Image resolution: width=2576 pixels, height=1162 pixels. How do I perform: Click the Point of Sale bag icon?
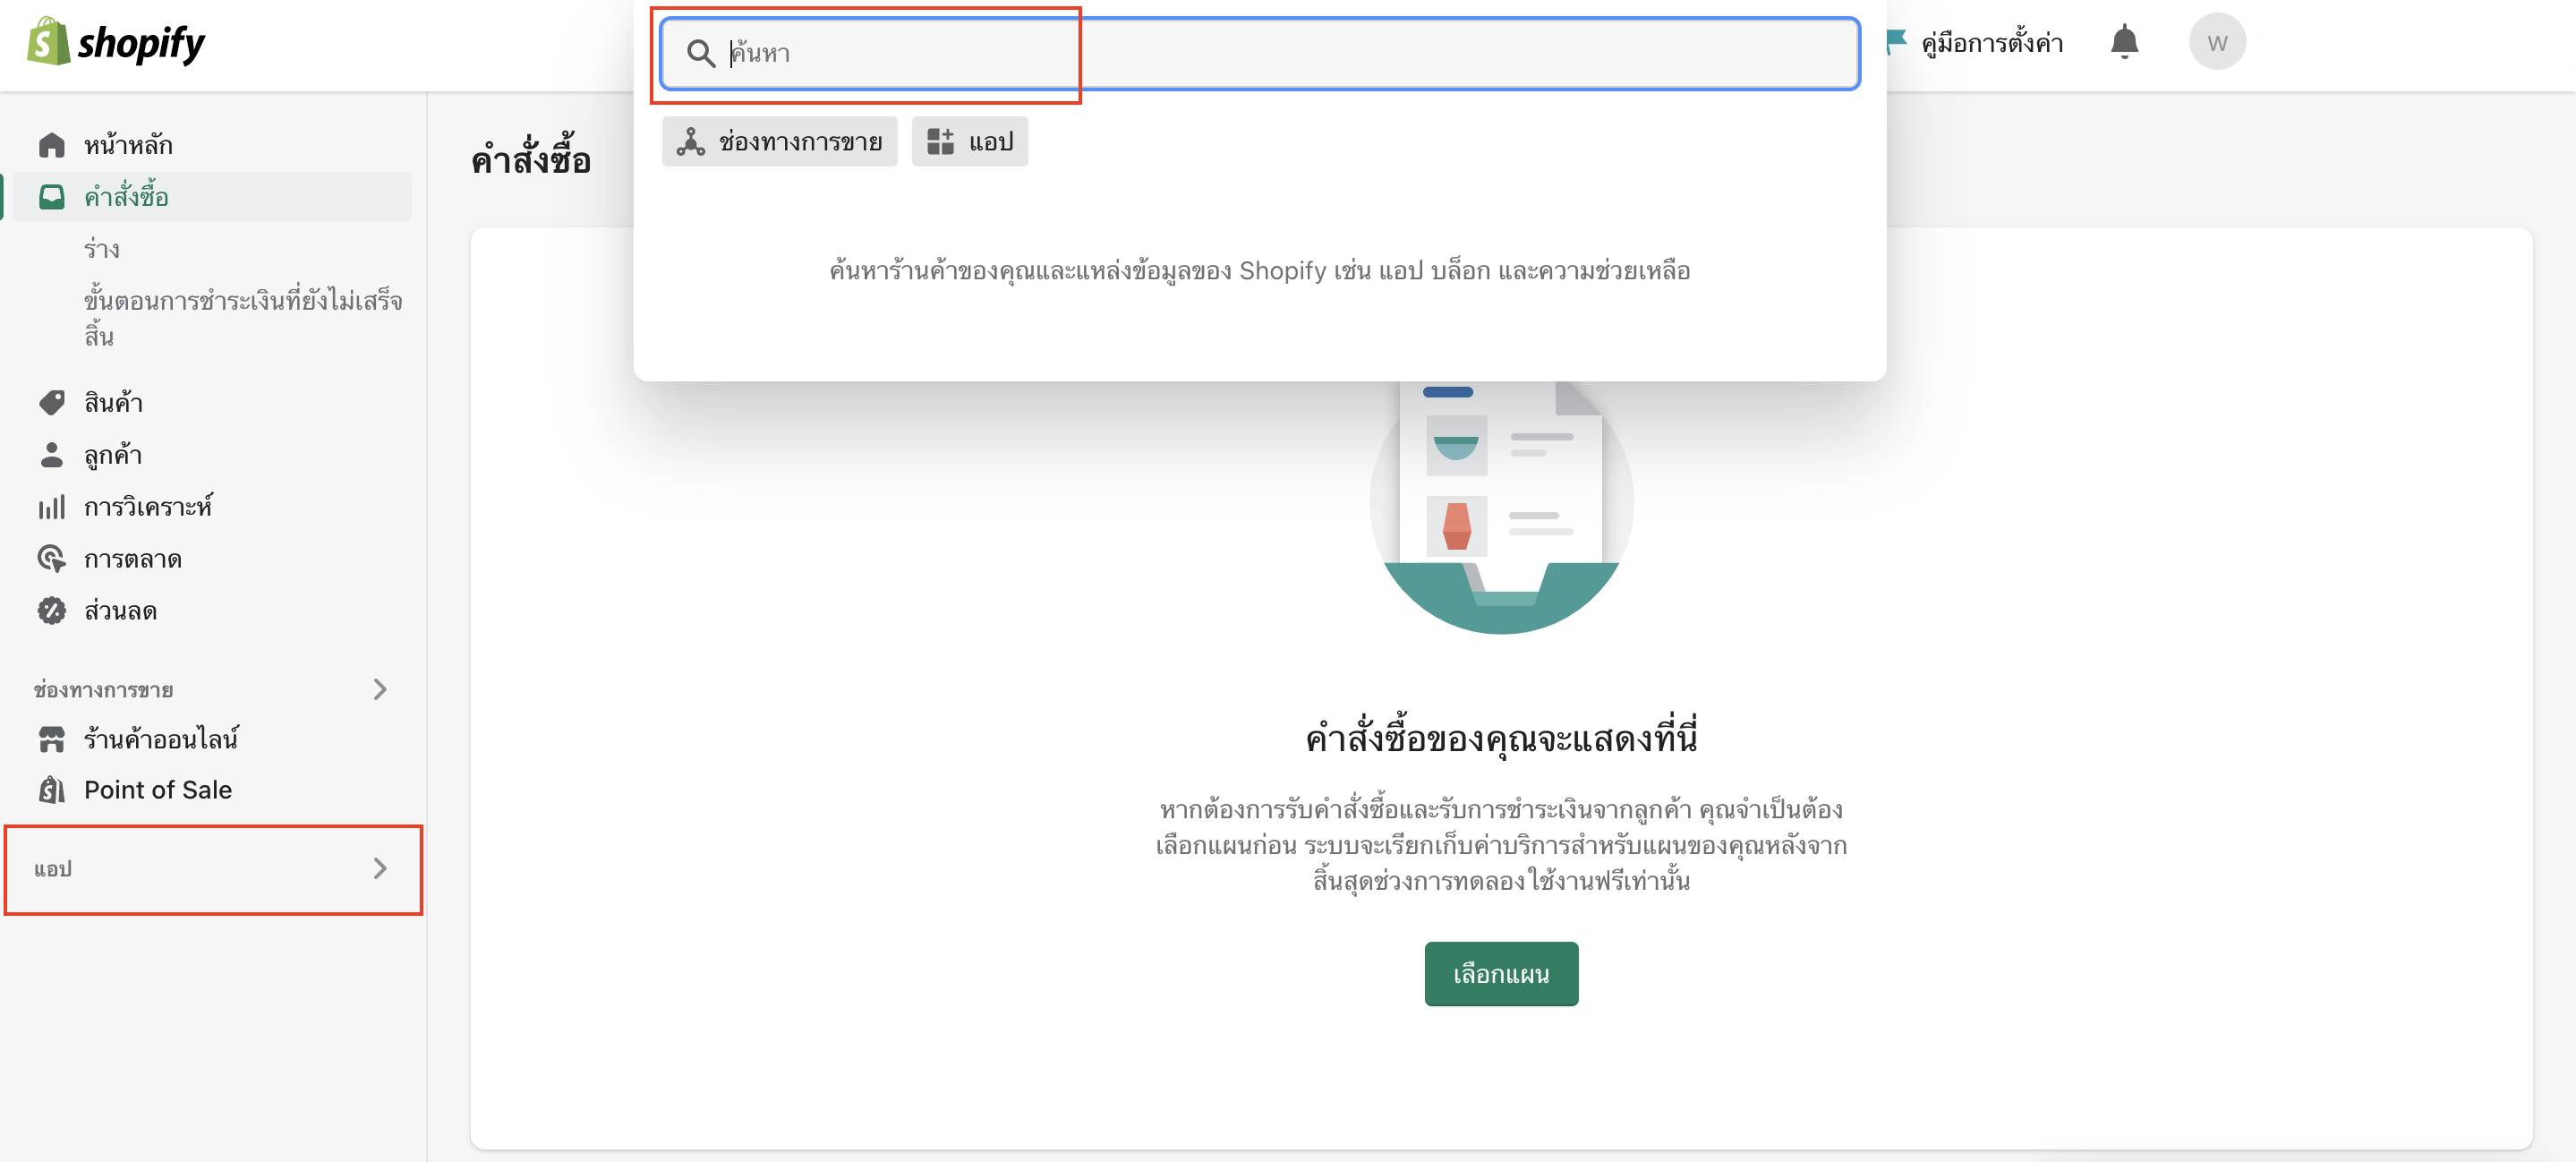click(51, 790)
